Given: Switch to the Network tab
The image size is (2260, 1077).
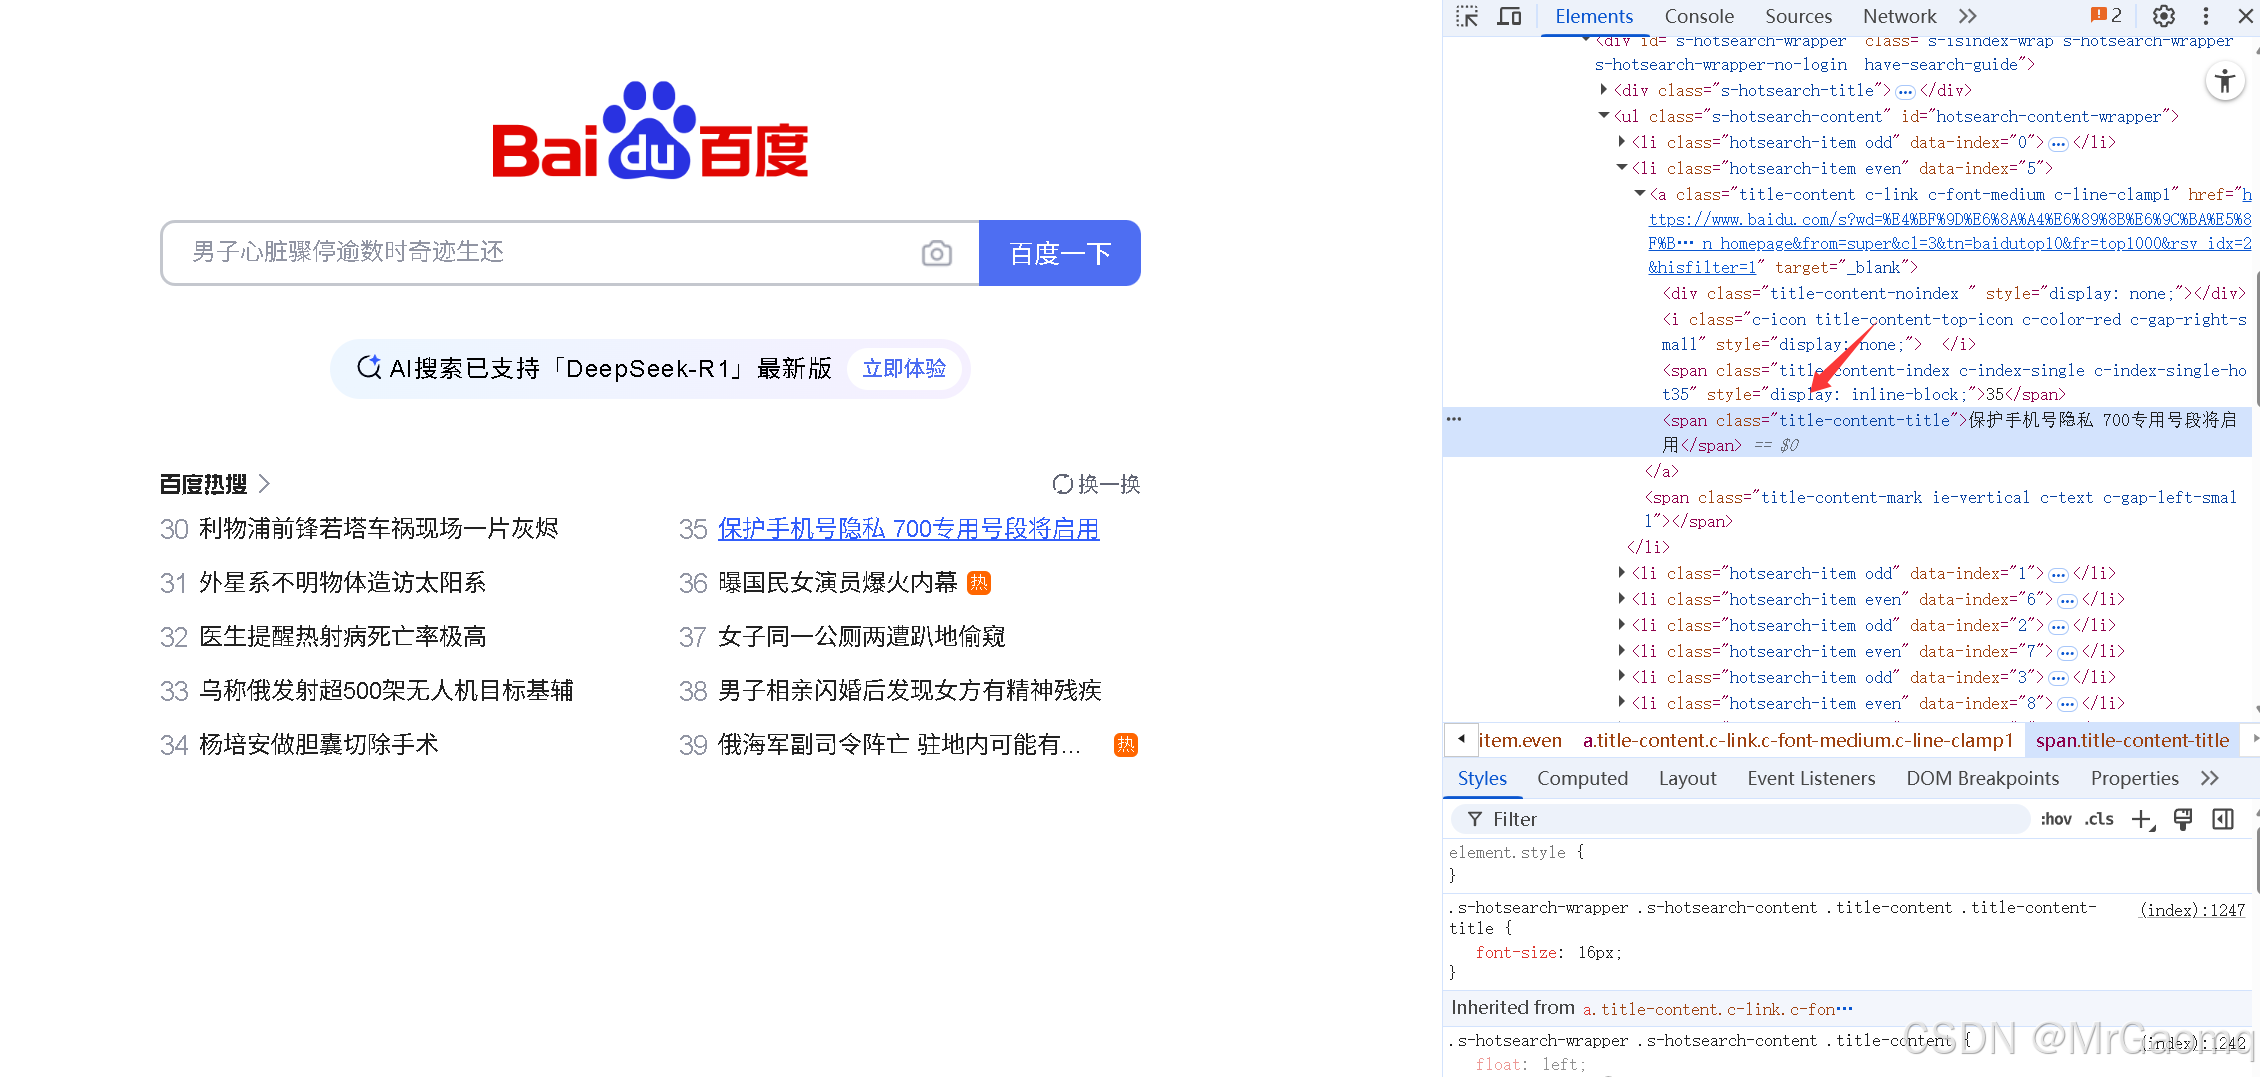Looking at the screenshot, I should (x=1900, y=16).
